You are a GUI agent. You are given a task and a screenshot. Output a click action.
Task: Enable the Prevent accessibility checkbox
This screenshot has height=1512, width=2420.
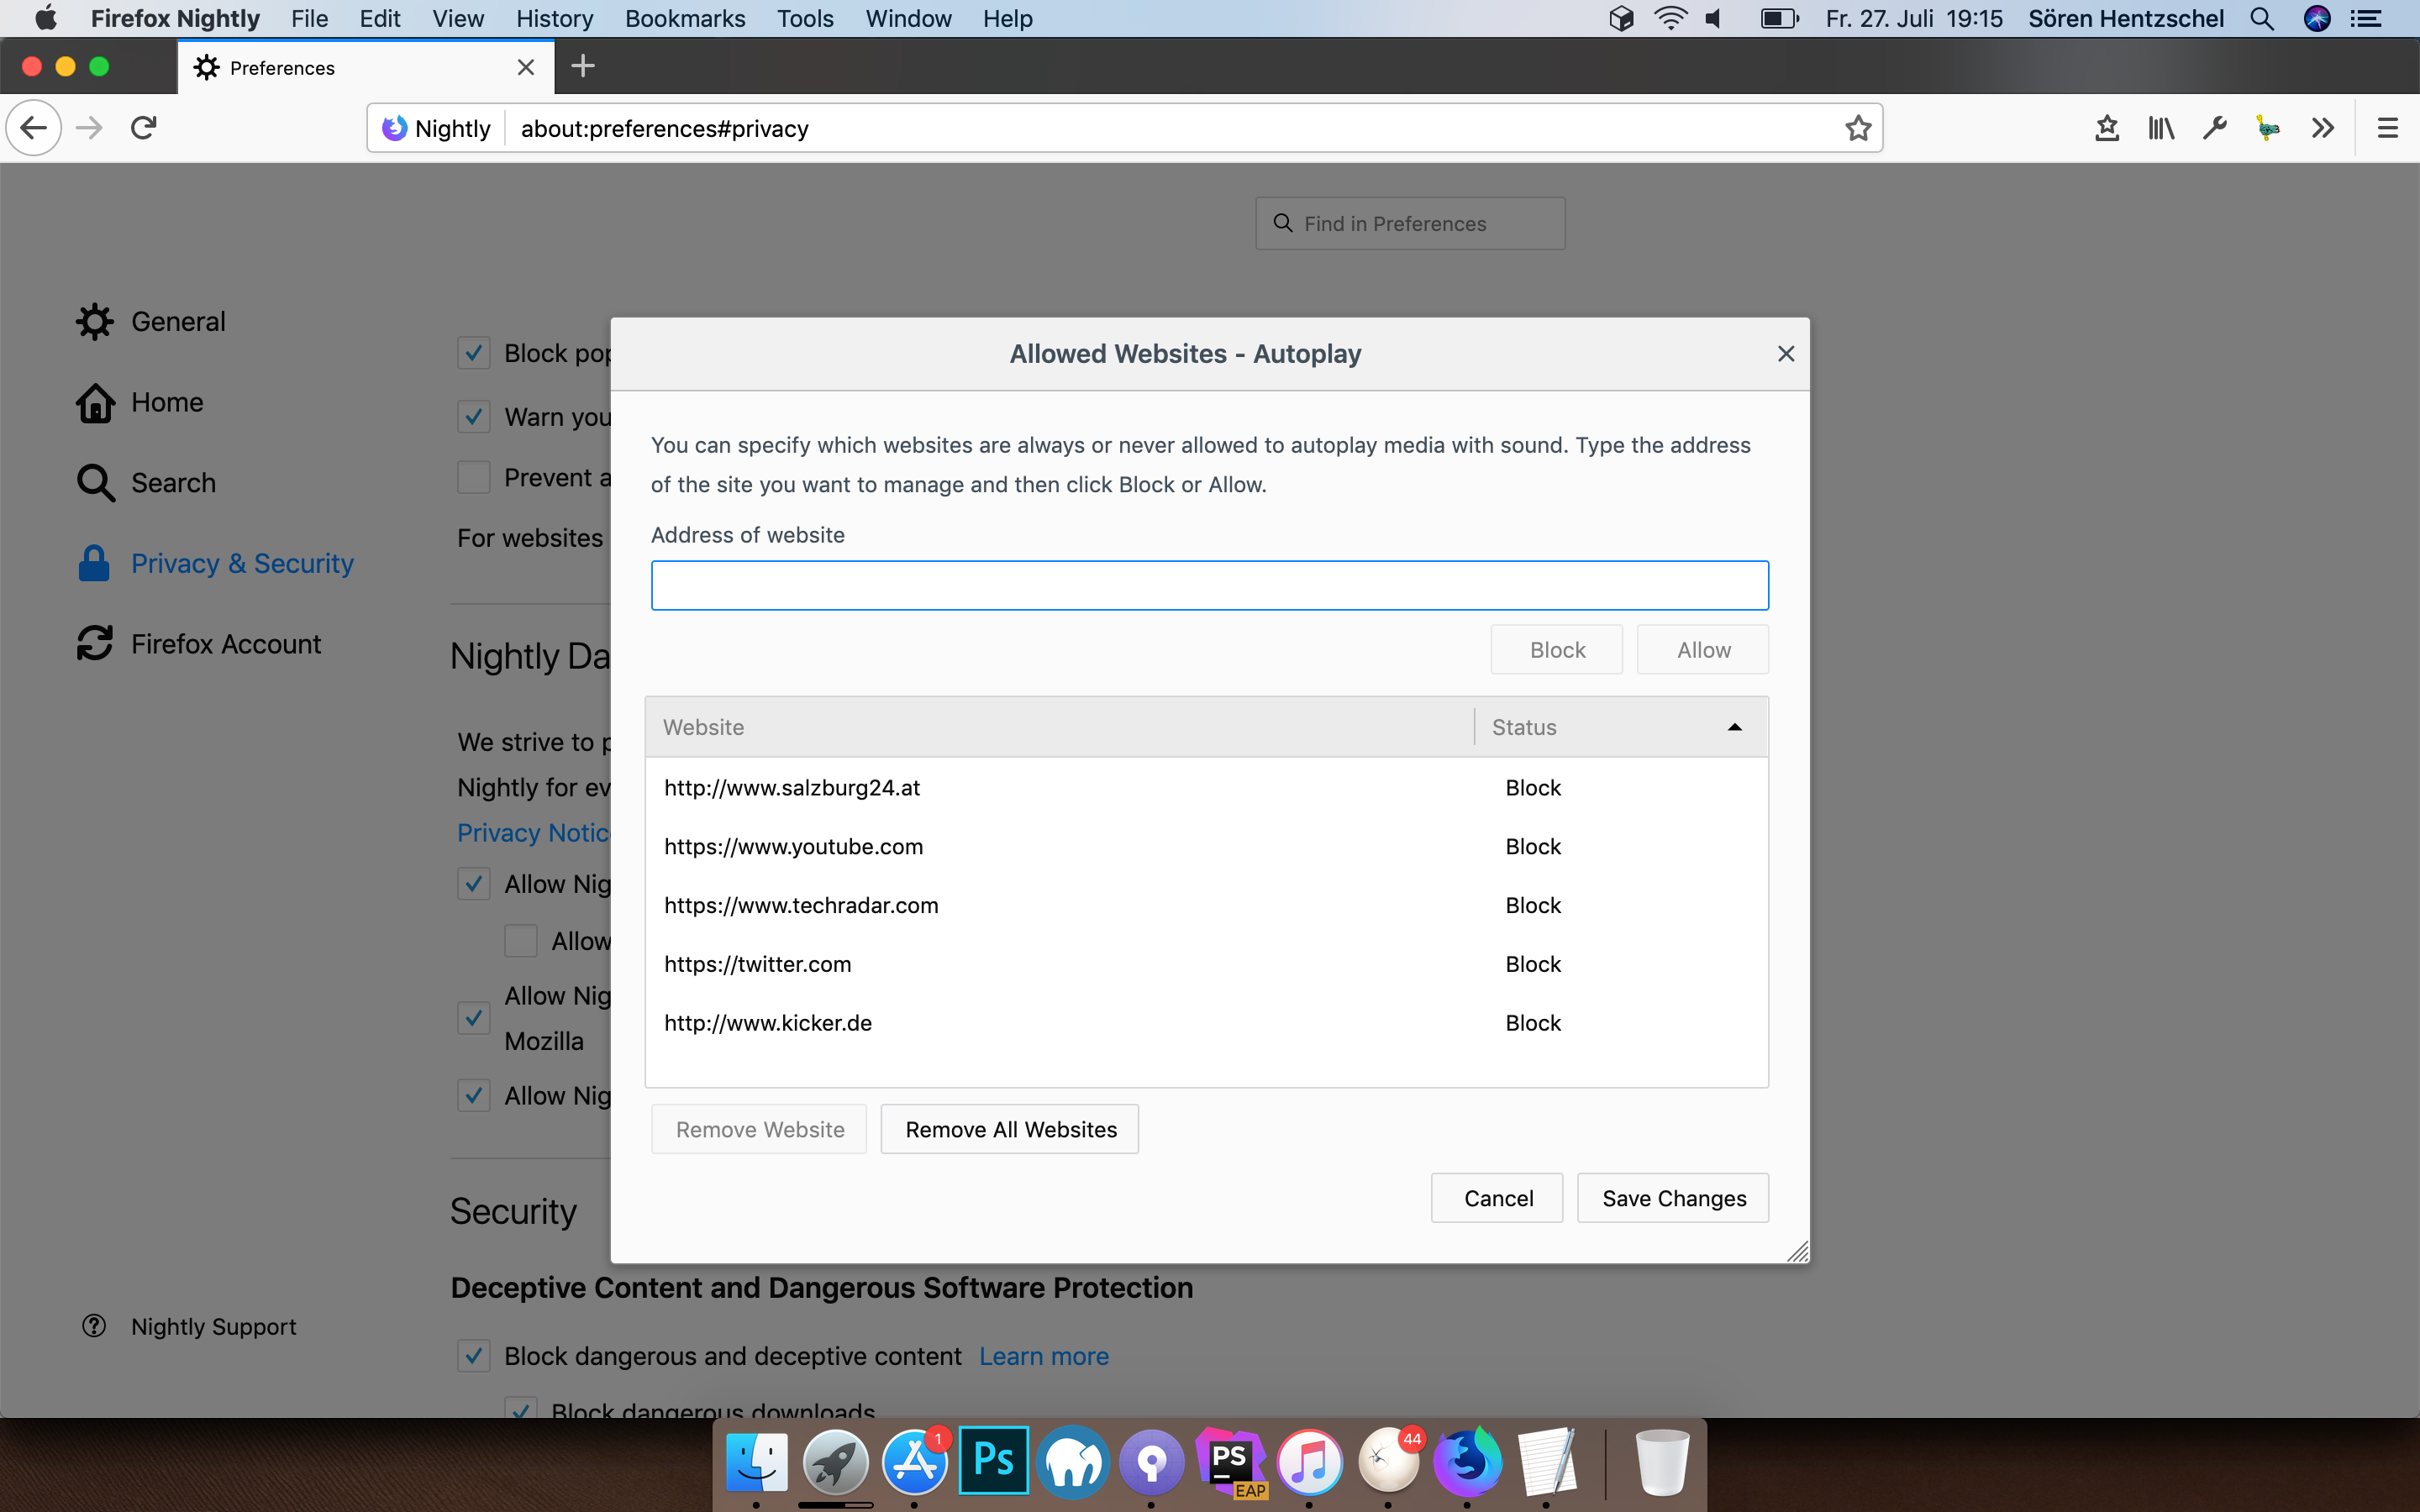pyautogui.click(x=474, y=477)
